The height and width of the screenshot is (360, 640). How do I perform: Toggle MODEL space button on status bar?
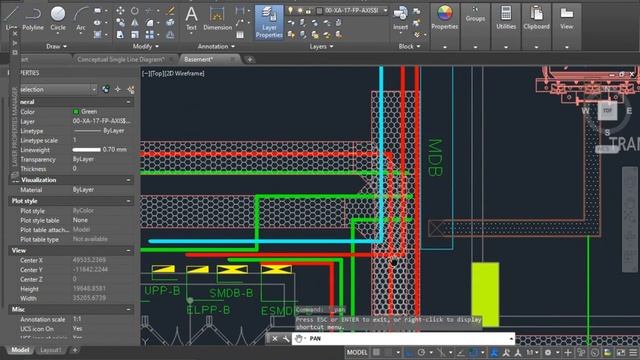(357, 352)
